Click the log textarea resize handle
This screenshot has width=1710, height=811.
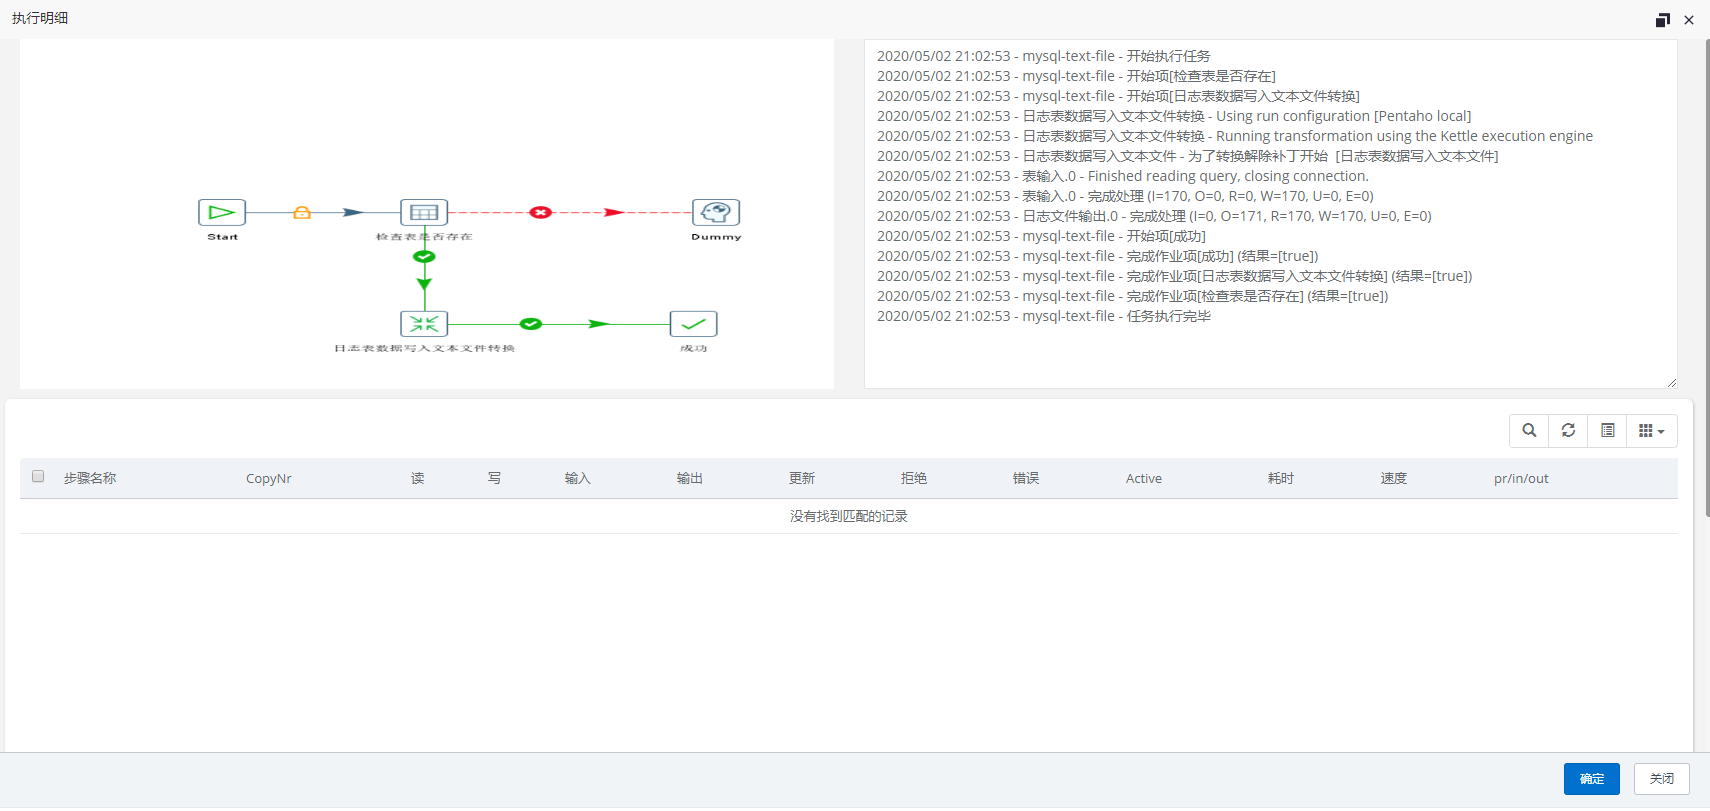[1671, 382]
